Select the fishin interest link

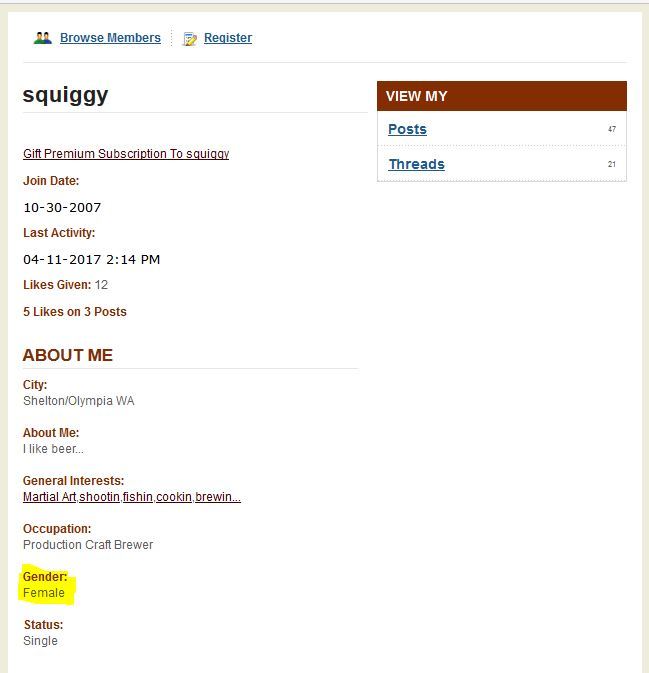138,497
